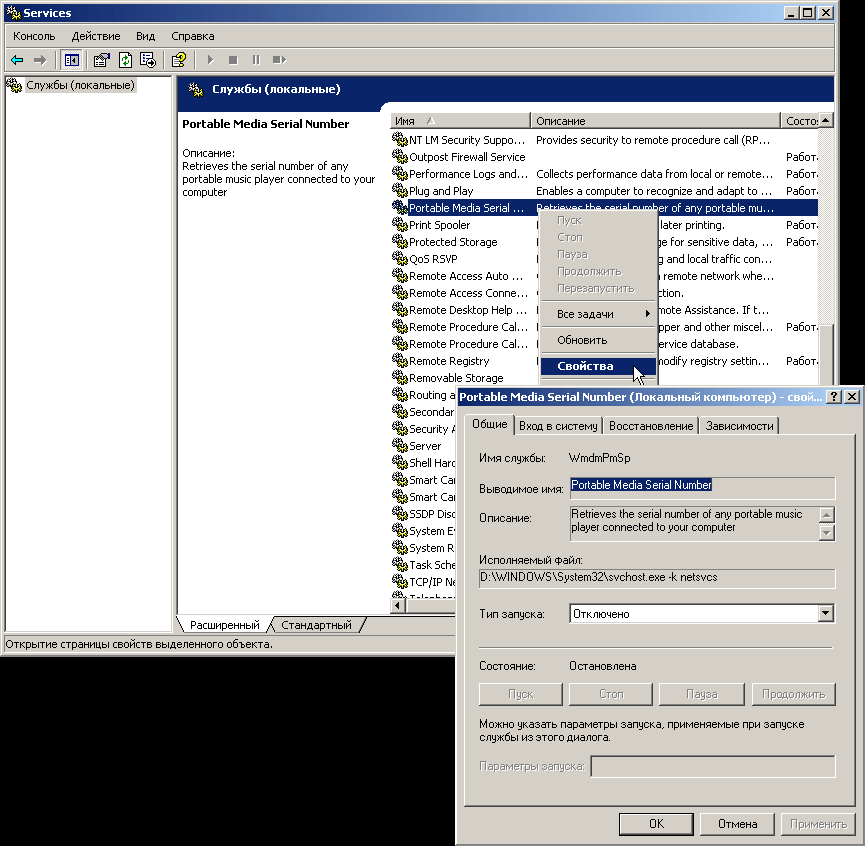Choose Обновить in the context menu
Viewport: 865px width, 846px height.
(598, 340)
